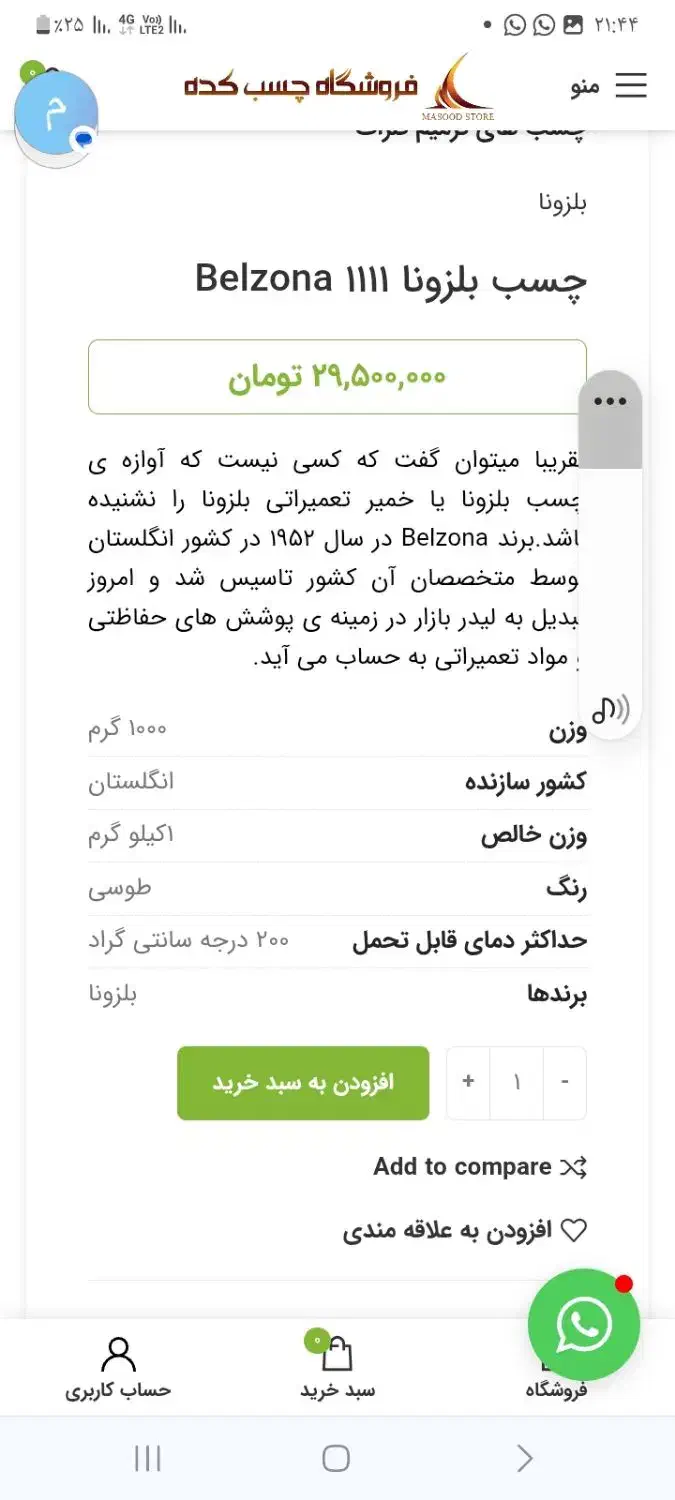The height and width of the screenshot is (1500, 675).
Task: Tap the user icon for حساب کاربری
Action: pyautogui.click(x=119, y=1352)
